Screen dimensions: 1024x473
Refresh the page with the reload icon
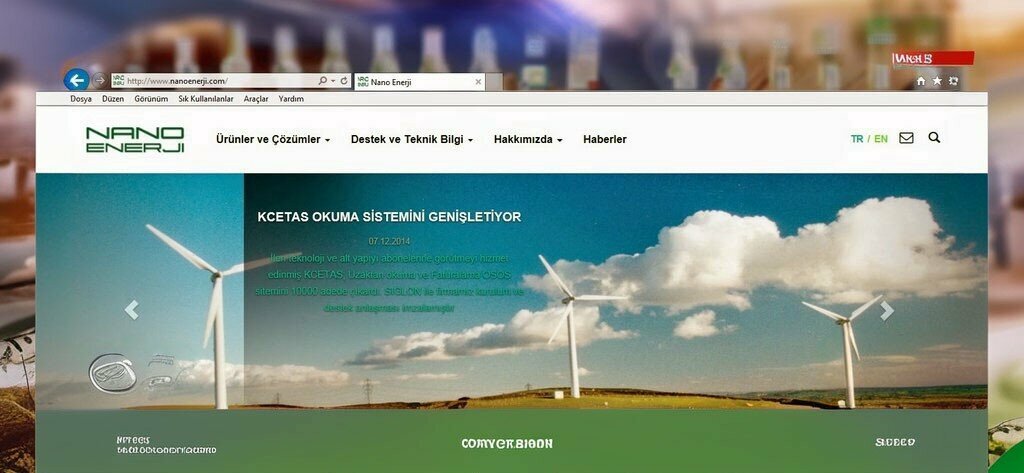[344, 81]
